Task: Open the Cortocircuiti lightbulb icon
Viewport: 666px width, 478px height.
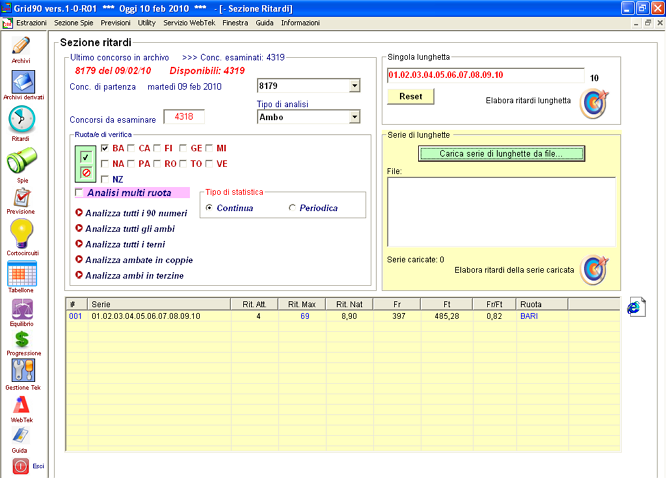Action: (21, 233)
